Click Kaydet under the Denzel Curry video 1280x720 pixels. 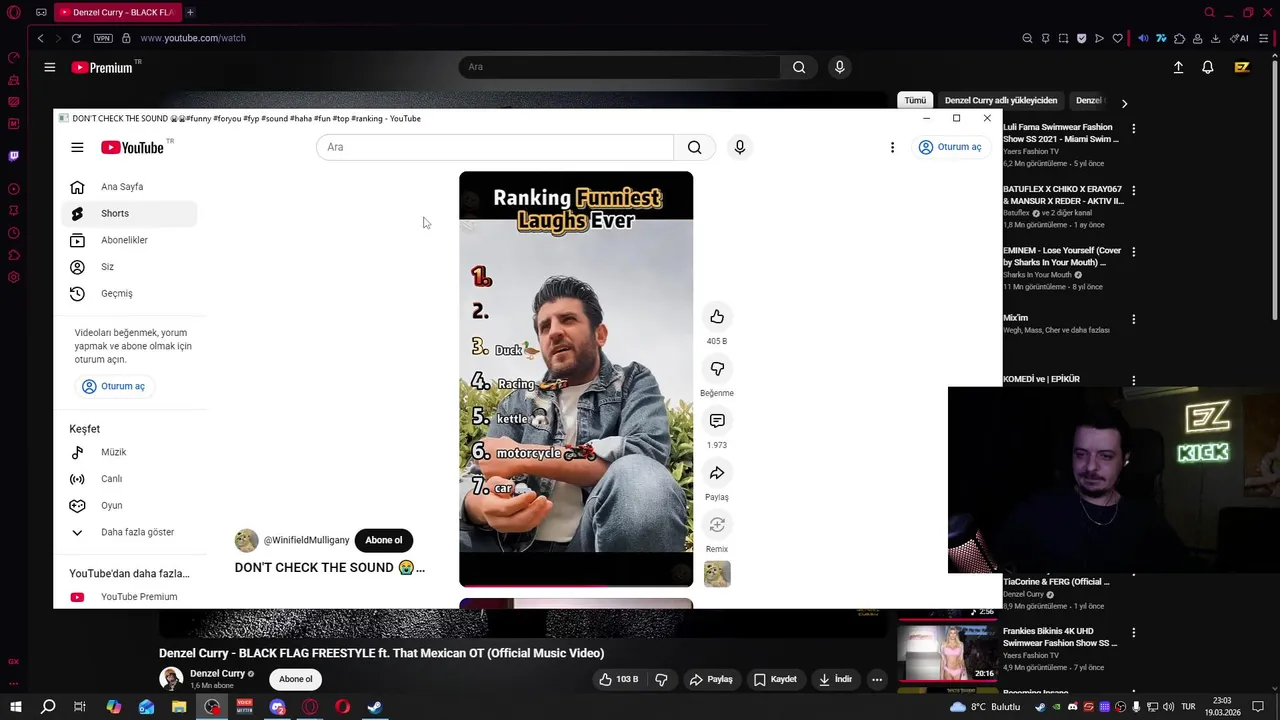pyautogui.click(x=775, y=679)
